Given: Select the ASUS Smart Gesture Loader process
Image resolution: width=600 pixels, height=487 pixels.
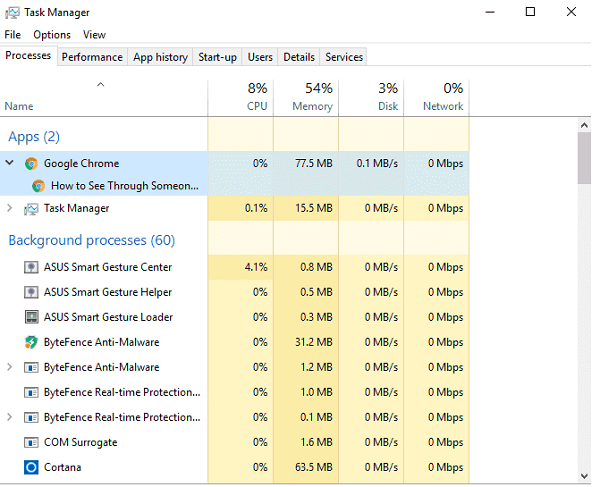Looking at the screenshot, I should [108, 317].
